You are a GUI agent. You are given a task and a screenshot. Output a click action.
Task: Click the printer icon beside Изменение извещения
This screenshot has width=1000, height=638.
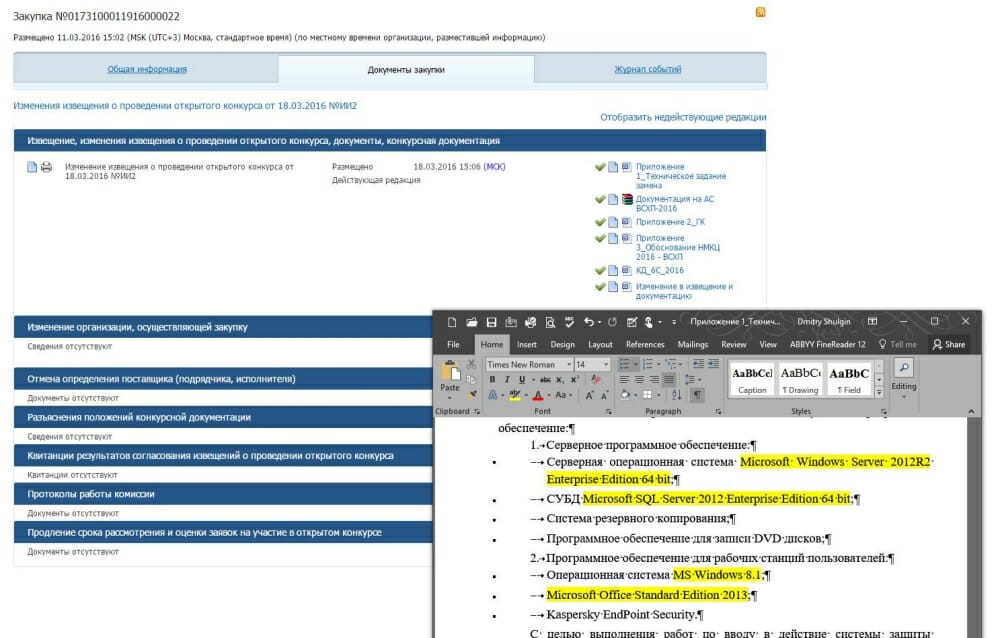tap(47, 167)
